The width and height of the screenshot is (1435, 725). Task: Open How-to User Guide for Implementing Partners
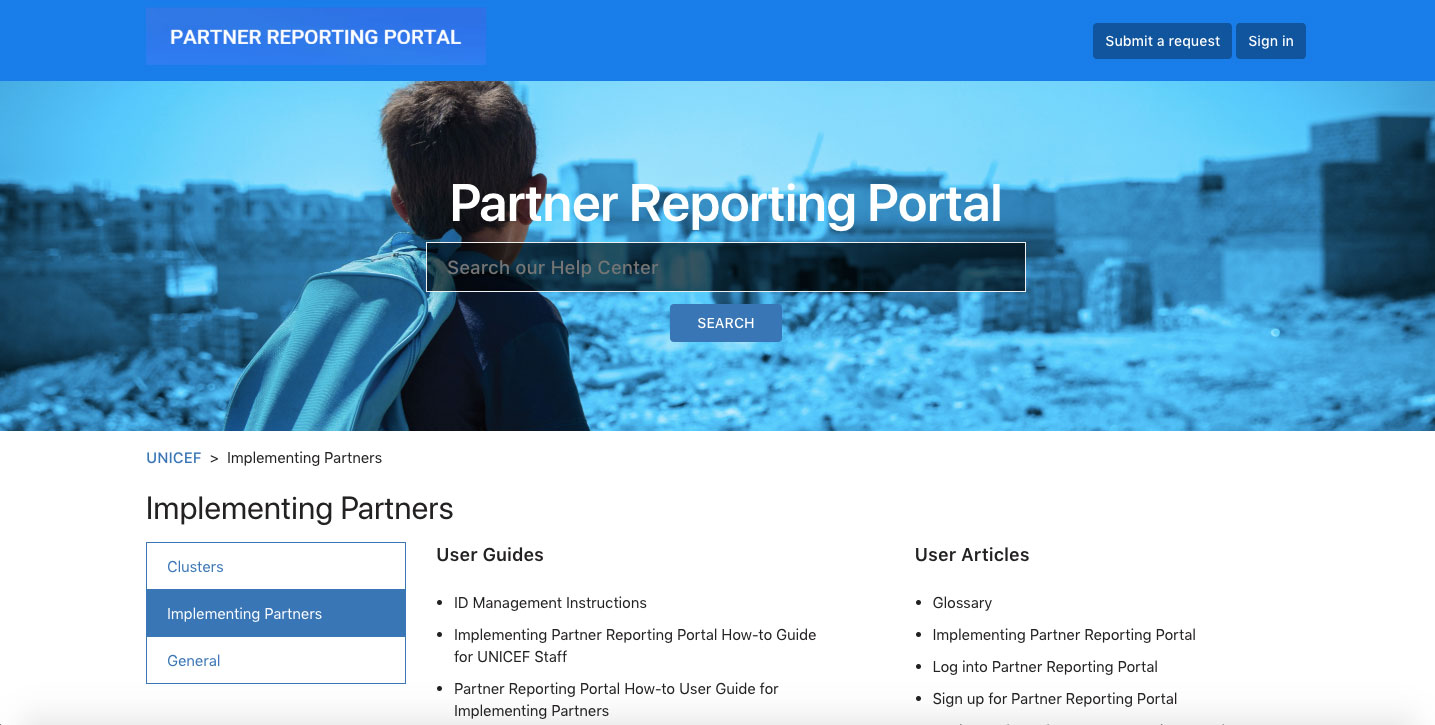point(616,700)
